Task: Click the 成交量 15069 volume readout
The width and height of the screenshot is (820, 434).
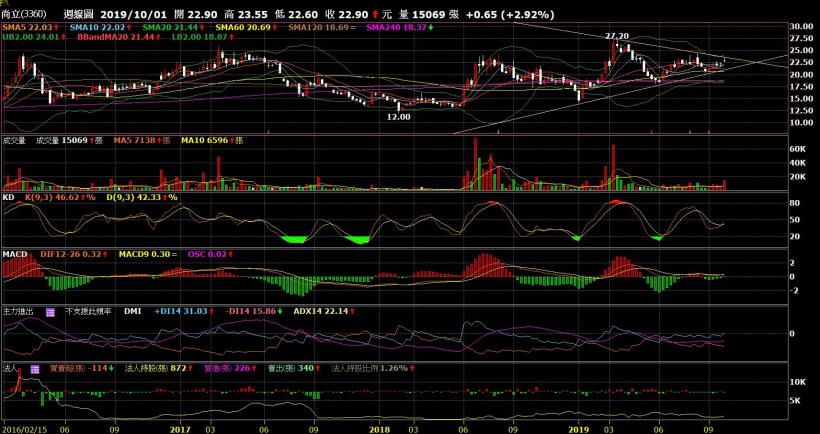Action: coord(70,140)
